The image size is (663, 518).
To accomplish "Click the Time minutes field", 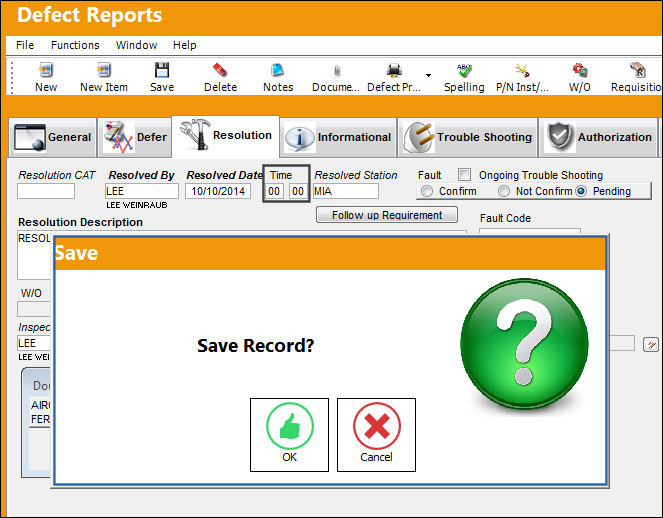I will (298, 192).
